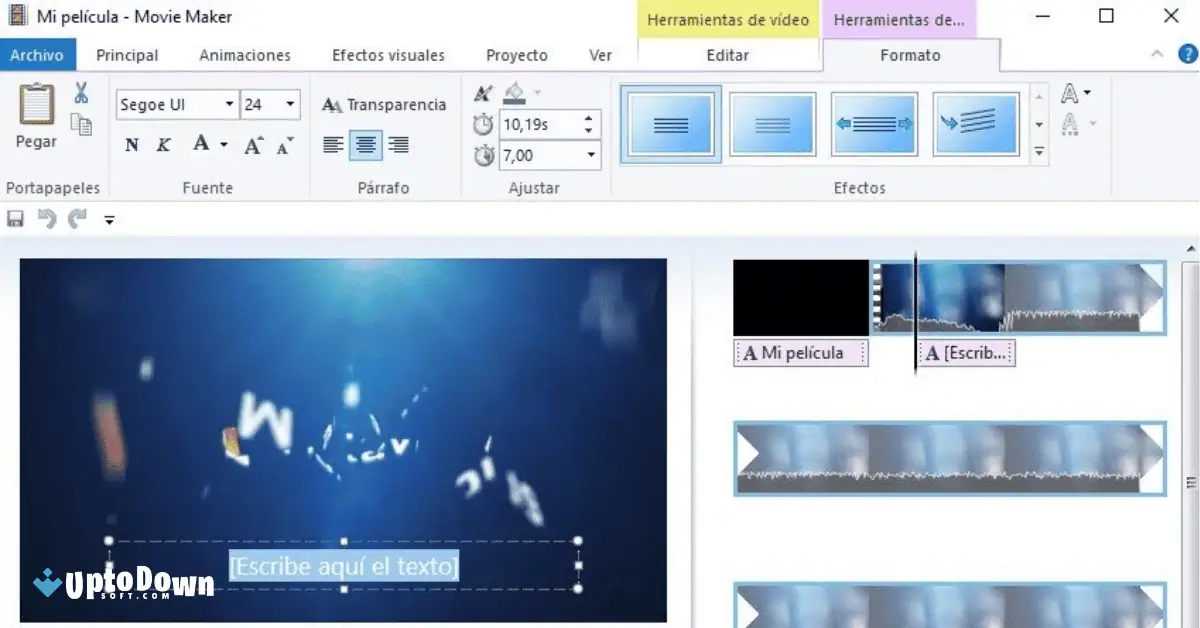Select the scroll-from-left text effect
This screenshot has width=1200, height=628.
pos(874,122)
